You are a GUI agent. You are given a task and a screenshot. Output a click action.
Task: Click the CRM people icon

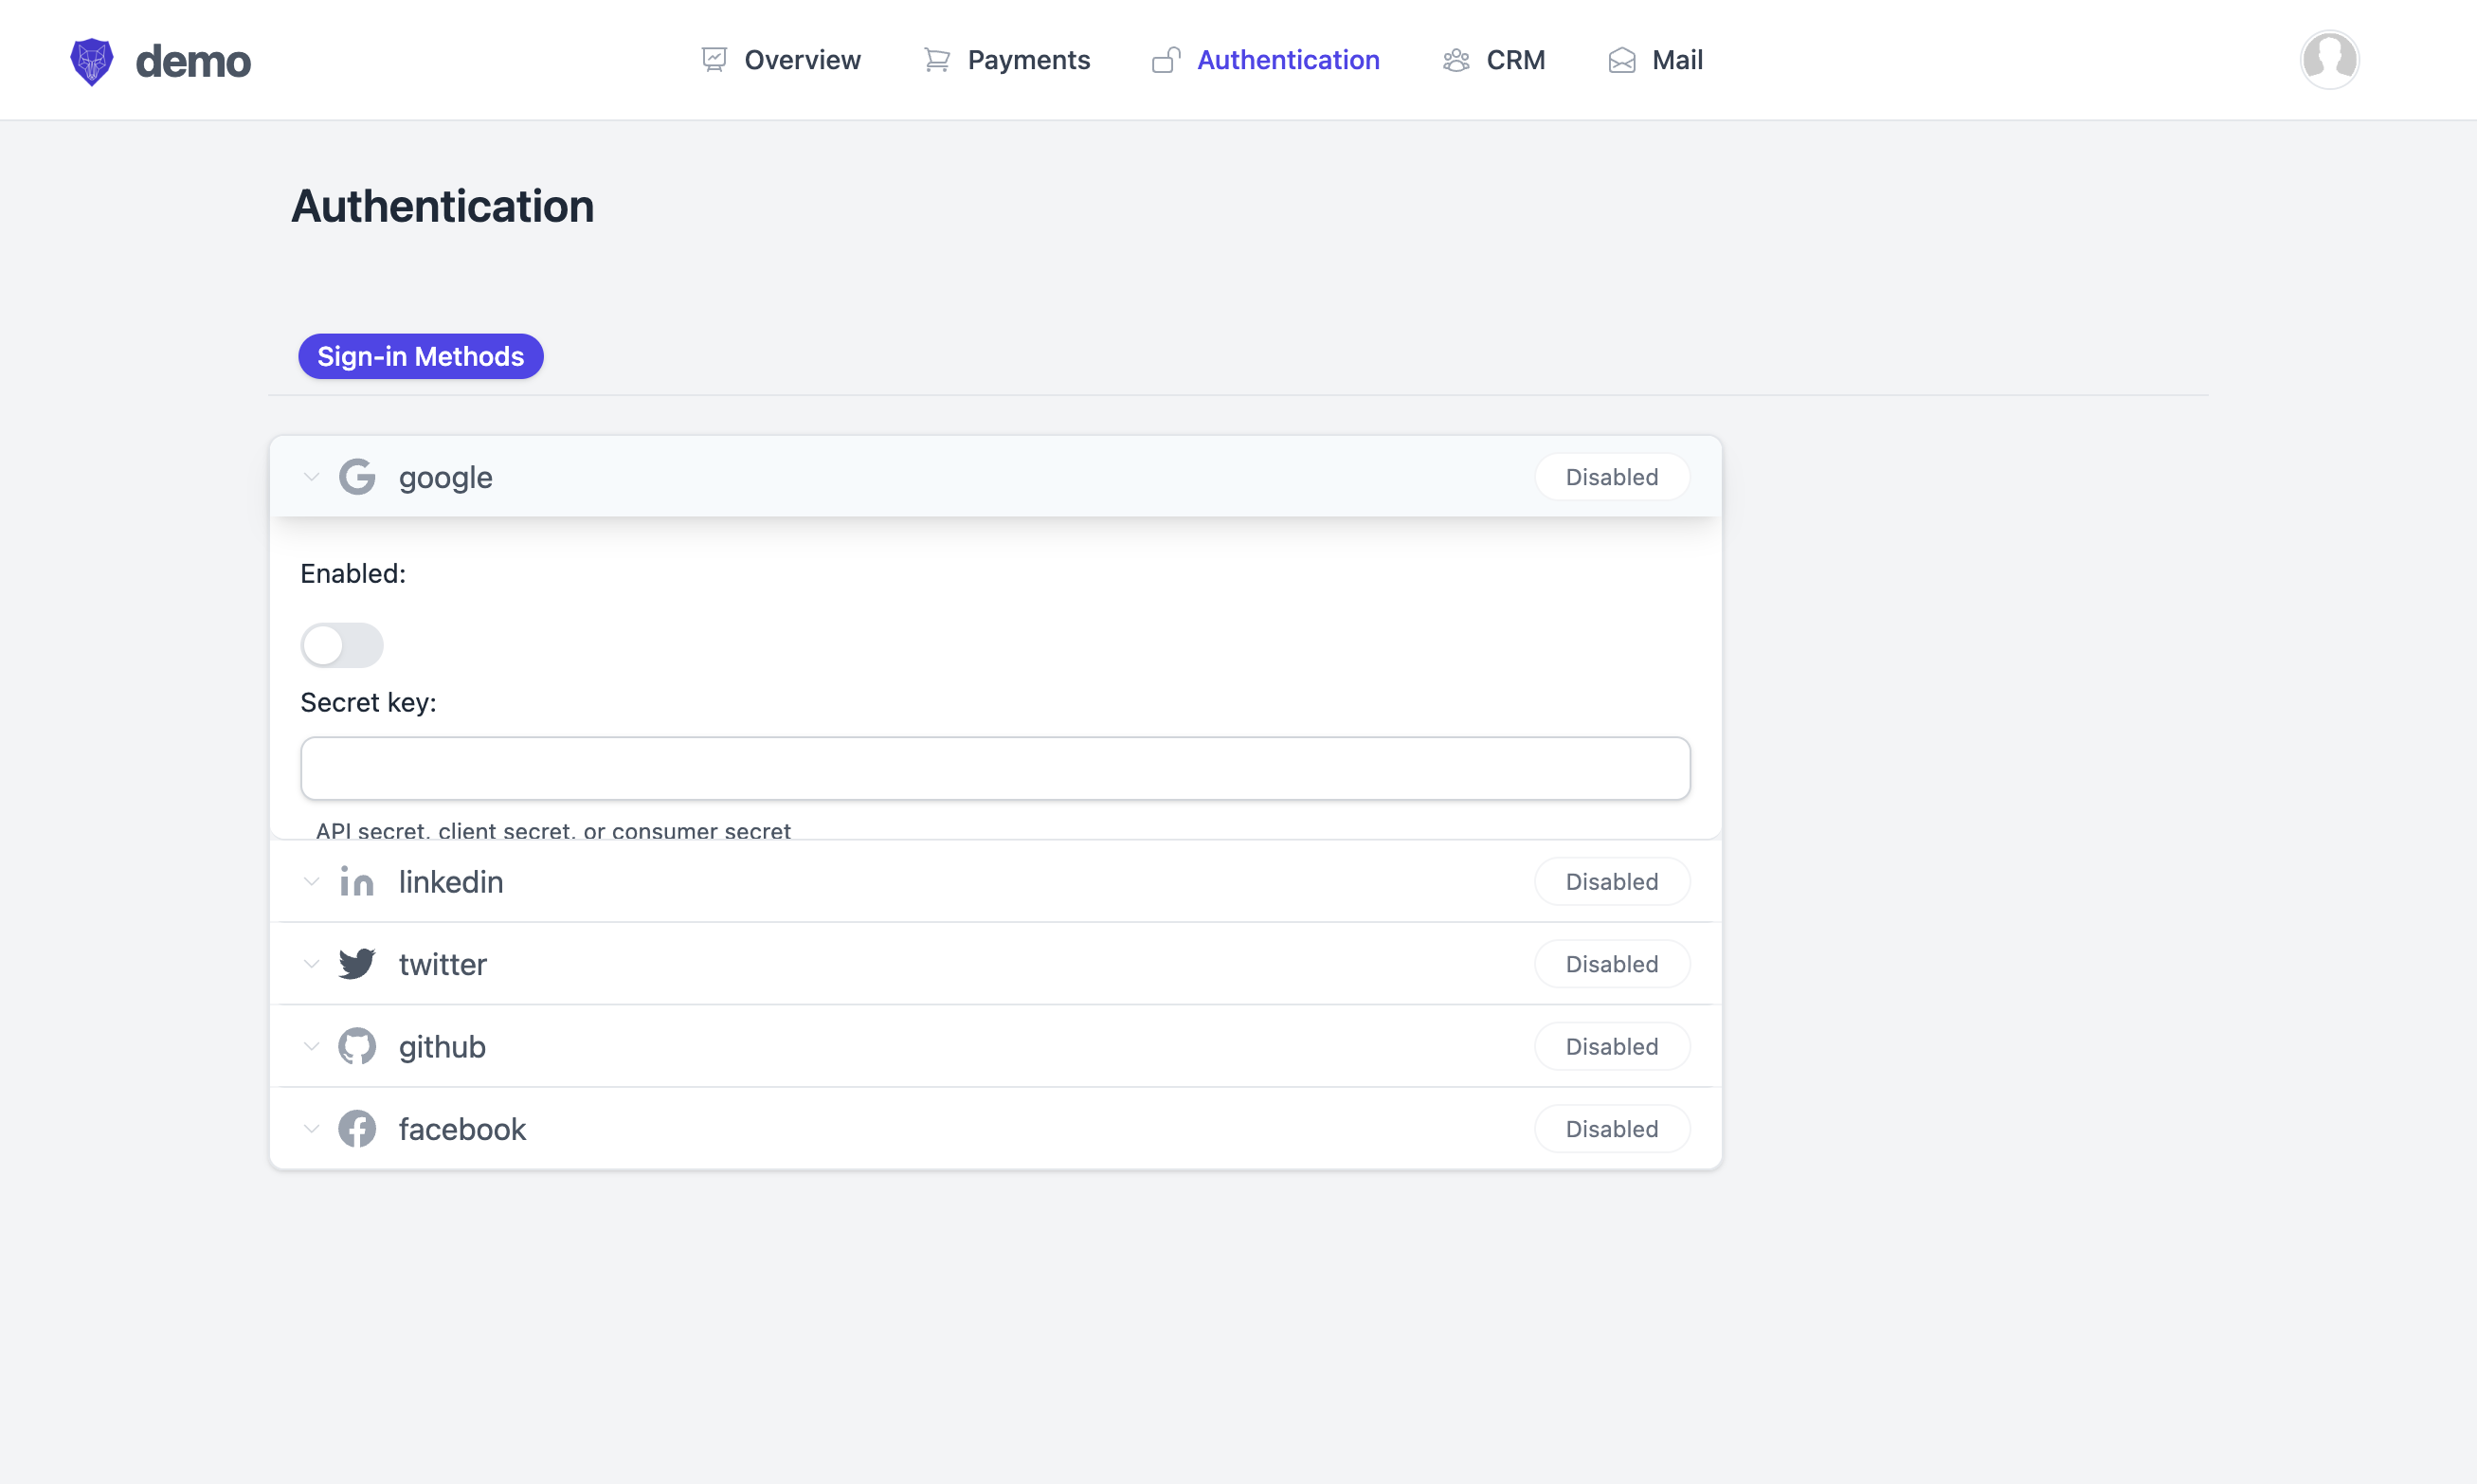pos(1456,60)
